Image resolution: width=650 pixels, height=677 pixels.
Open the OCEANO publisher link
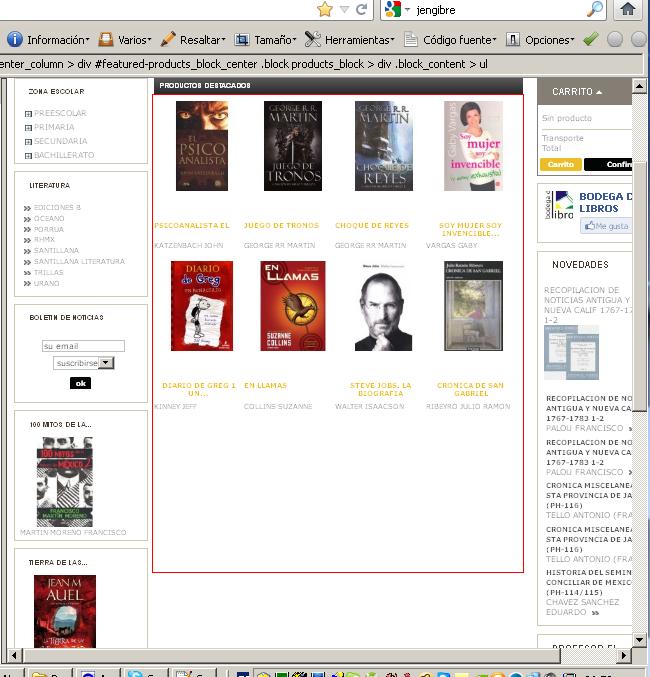point(49,218)
